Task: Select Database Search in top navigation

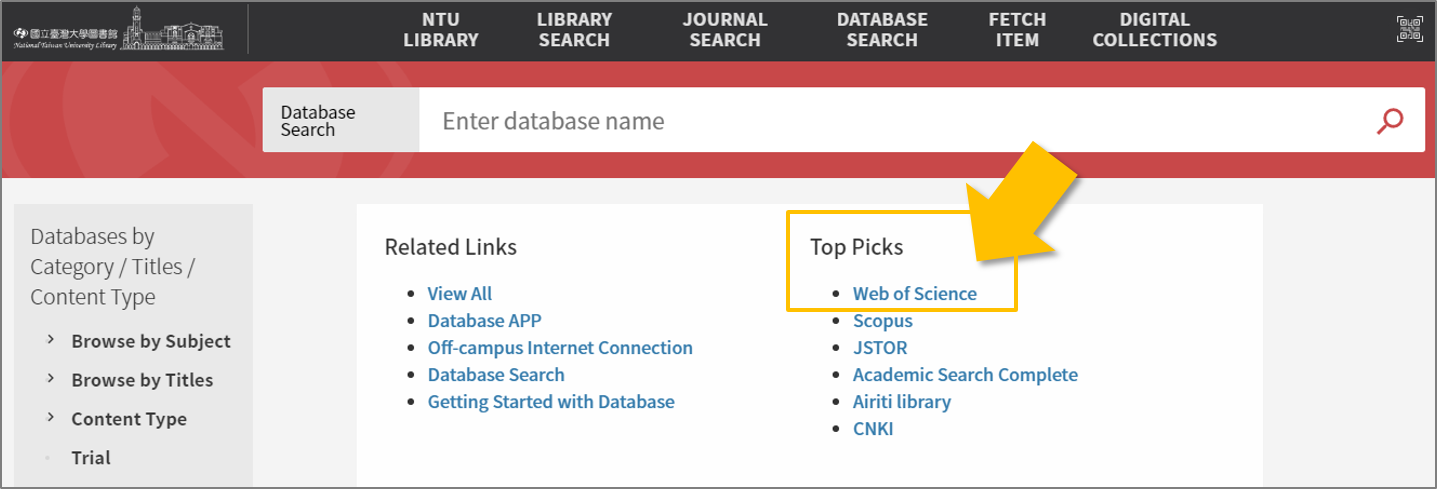Action: 882,30
